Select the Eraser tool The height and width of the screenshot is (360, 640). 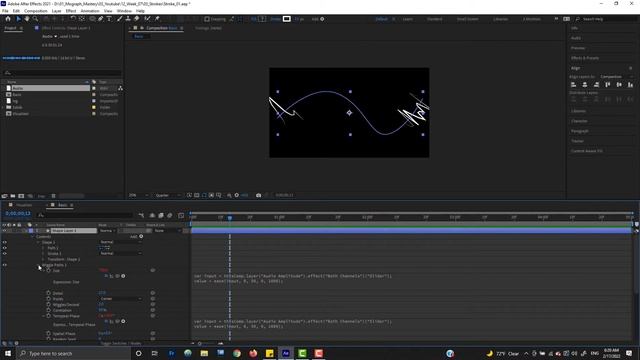(137, 19)
